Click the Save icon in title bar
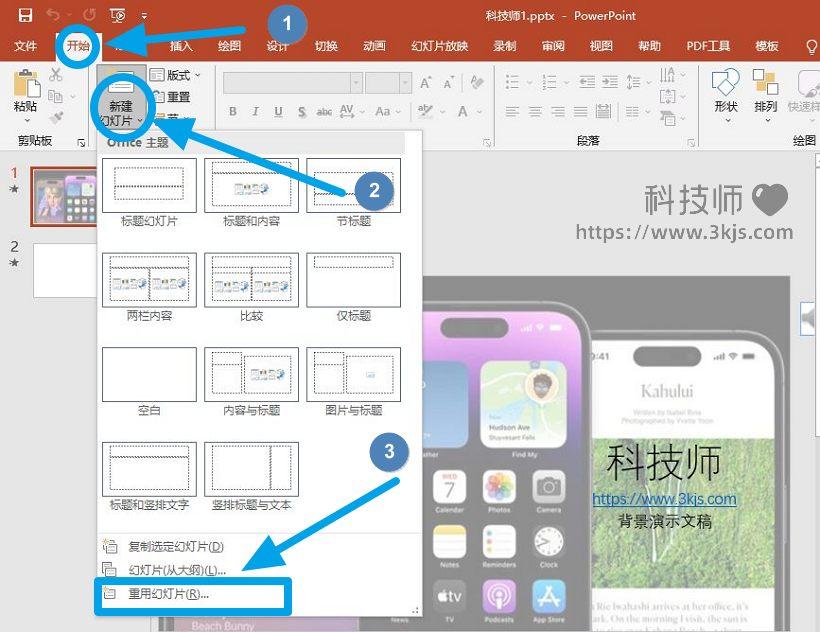Image resolution: width=820 pixels, height=632 pixels. [x=25, y=15]
